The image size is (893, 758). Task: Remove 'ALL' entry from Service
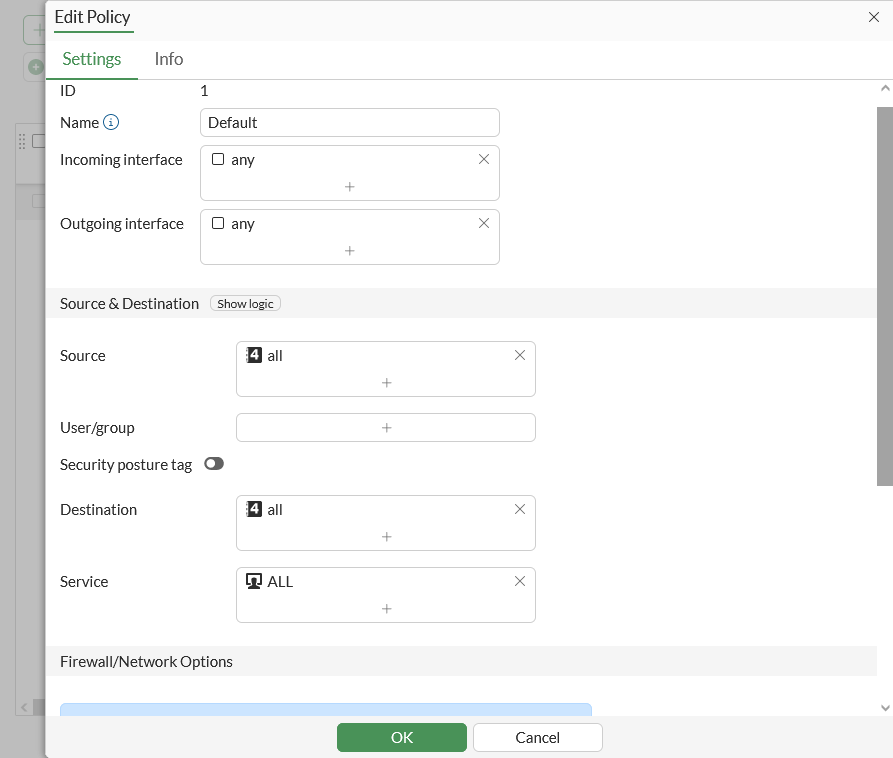[520, 581]
